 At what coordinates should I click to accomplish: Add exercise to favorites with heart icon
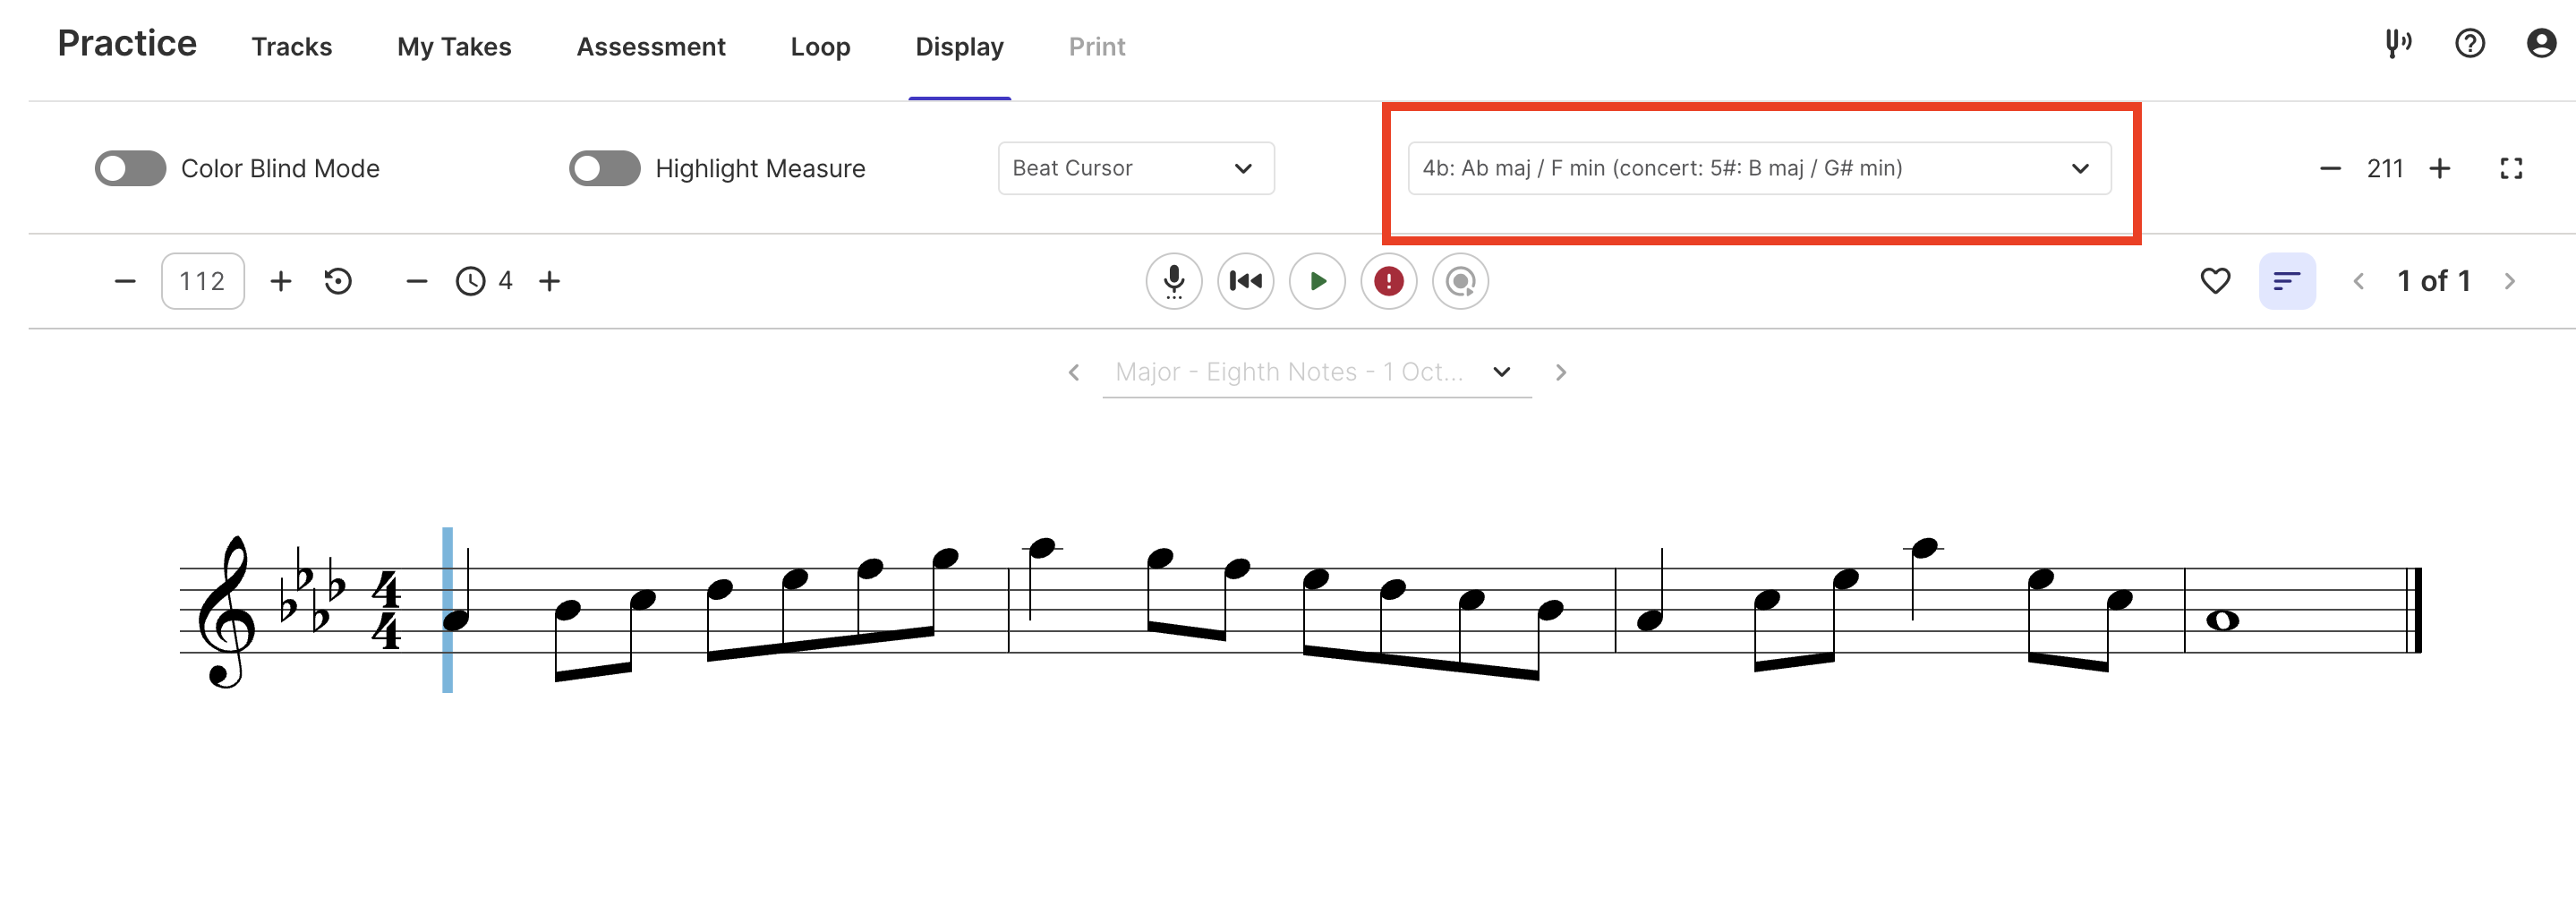click(x=2215, y=282)
